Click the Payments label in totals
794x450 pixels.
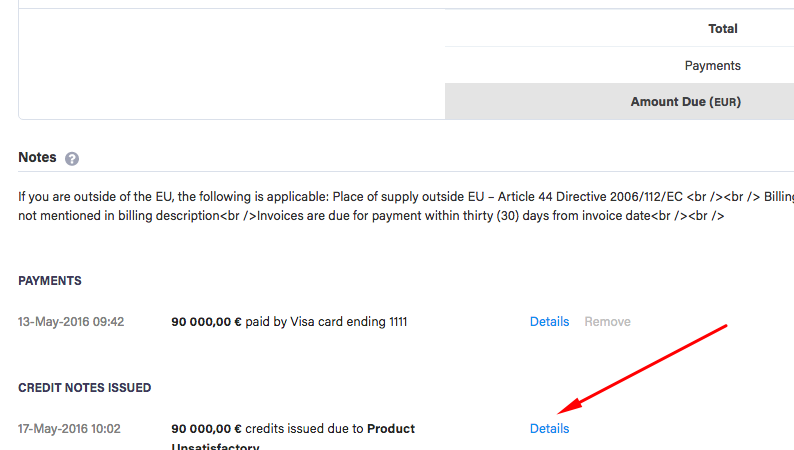coord(712,65)
